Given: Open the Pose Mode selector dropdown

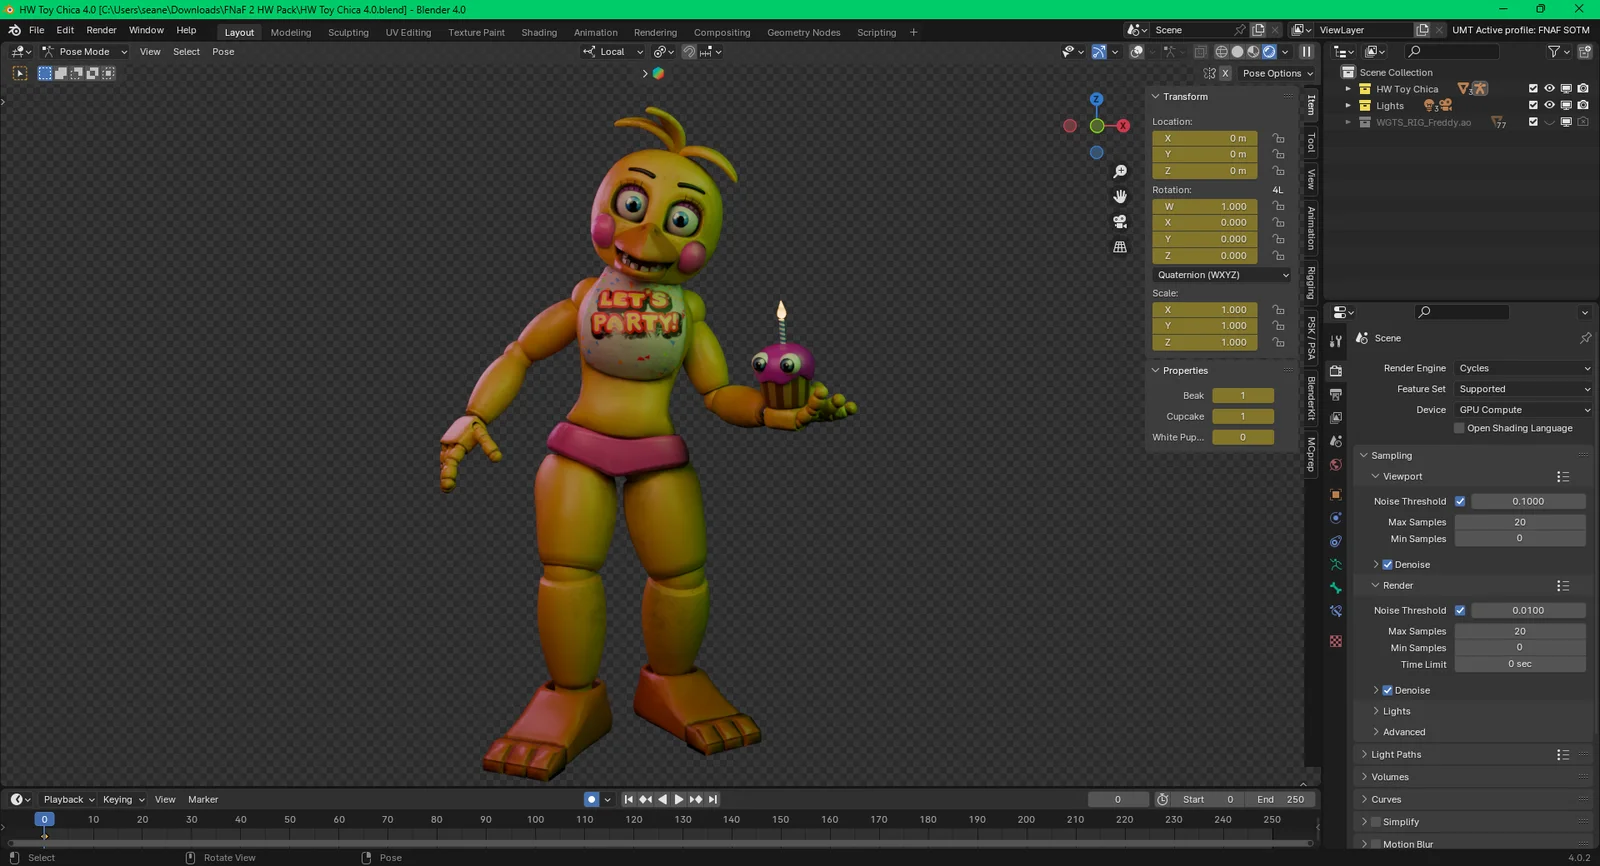Looking at the screenshot, I should (84, 52).
